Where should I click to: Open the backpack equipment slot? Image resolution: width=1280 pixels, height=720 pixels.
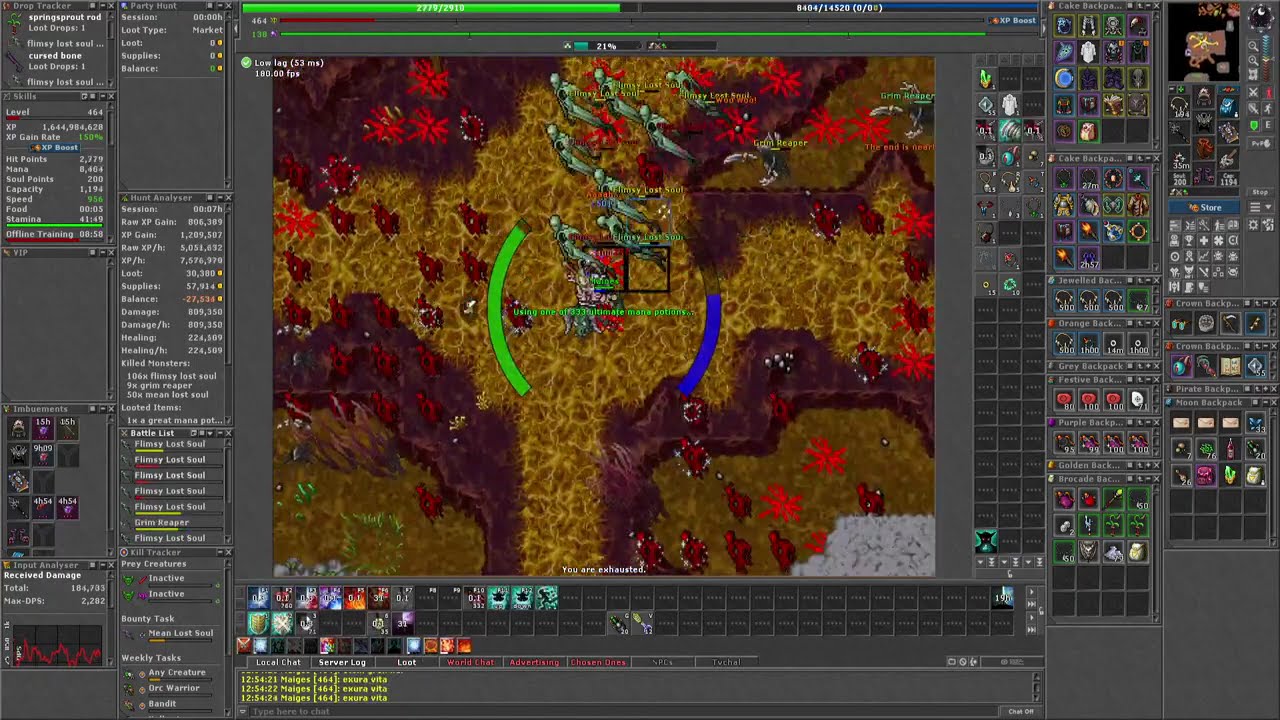coord(1227,106)
